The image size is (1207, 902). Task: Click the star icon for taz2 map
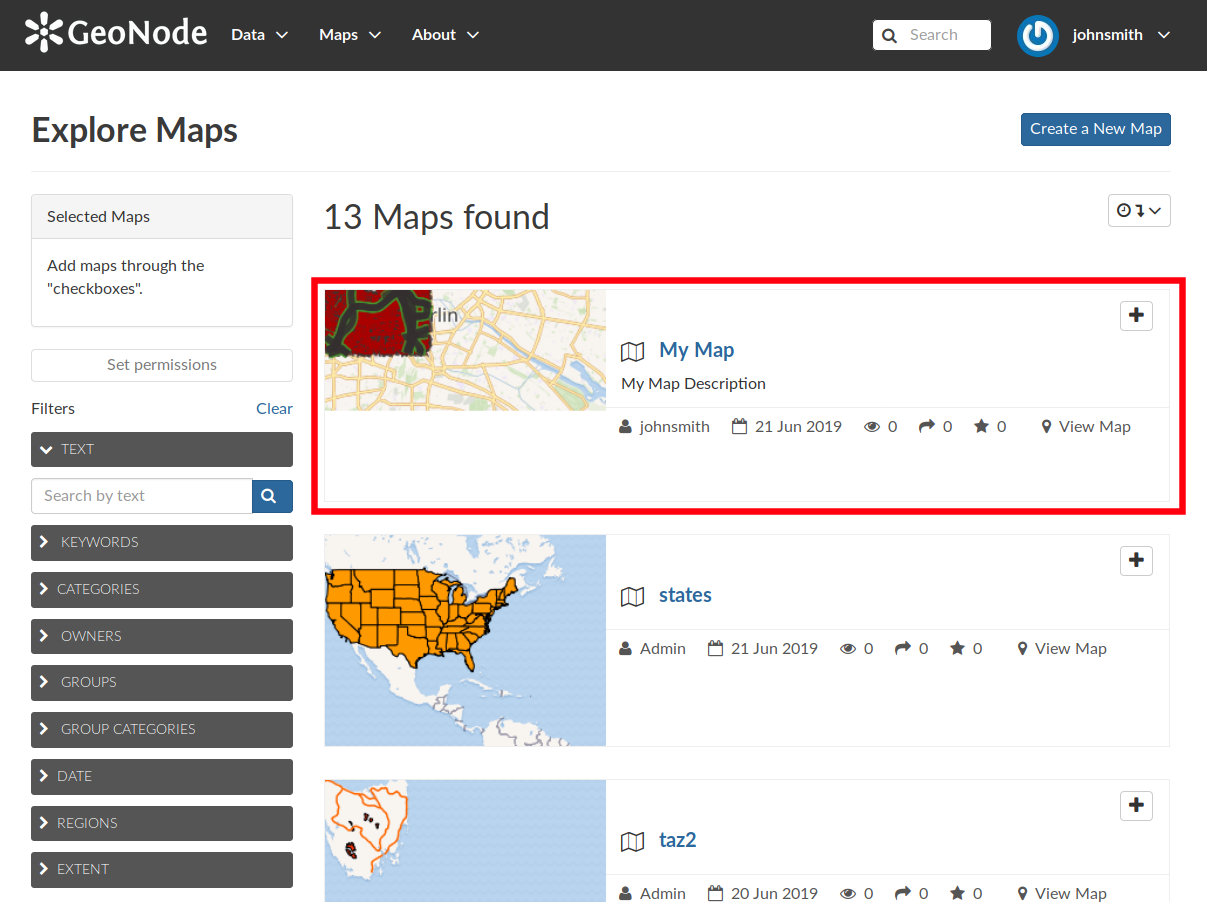[958, 893]
